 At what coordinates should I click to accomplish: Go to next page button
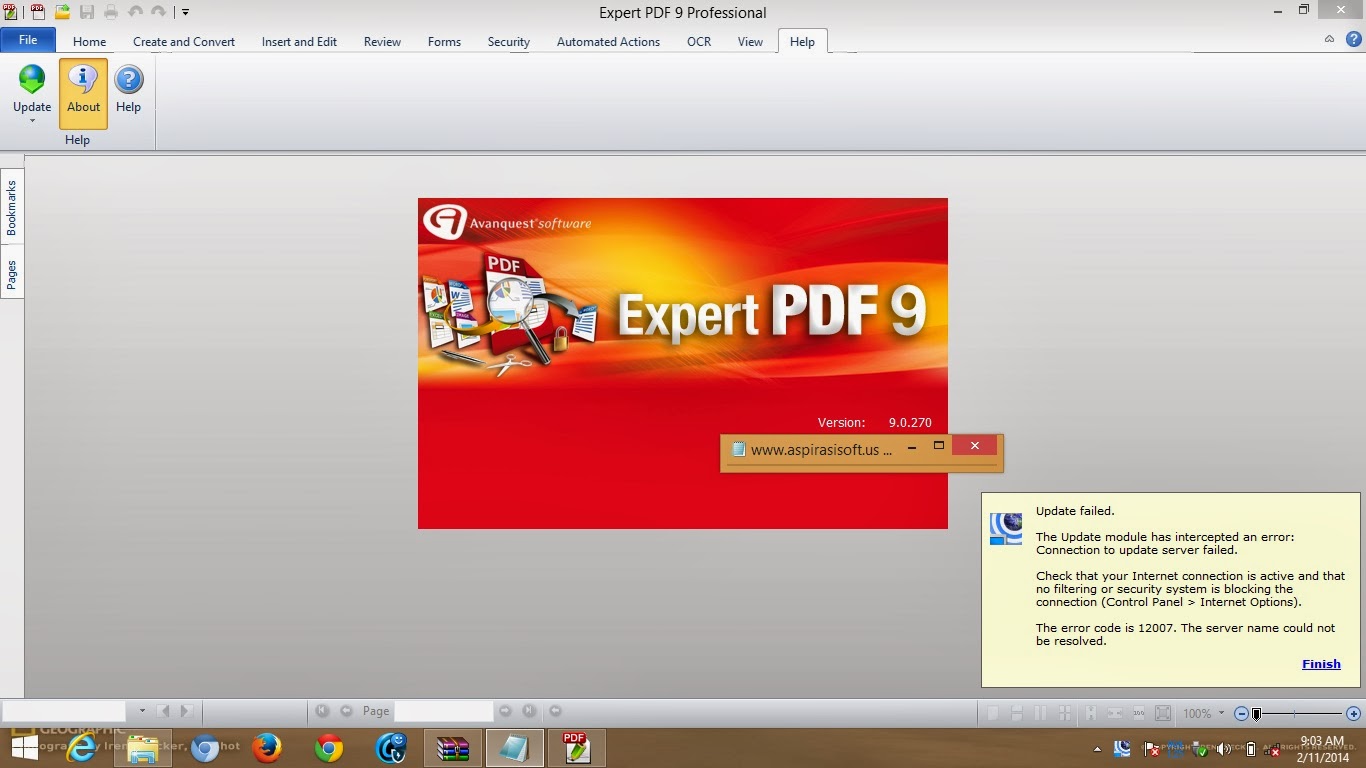505,711
